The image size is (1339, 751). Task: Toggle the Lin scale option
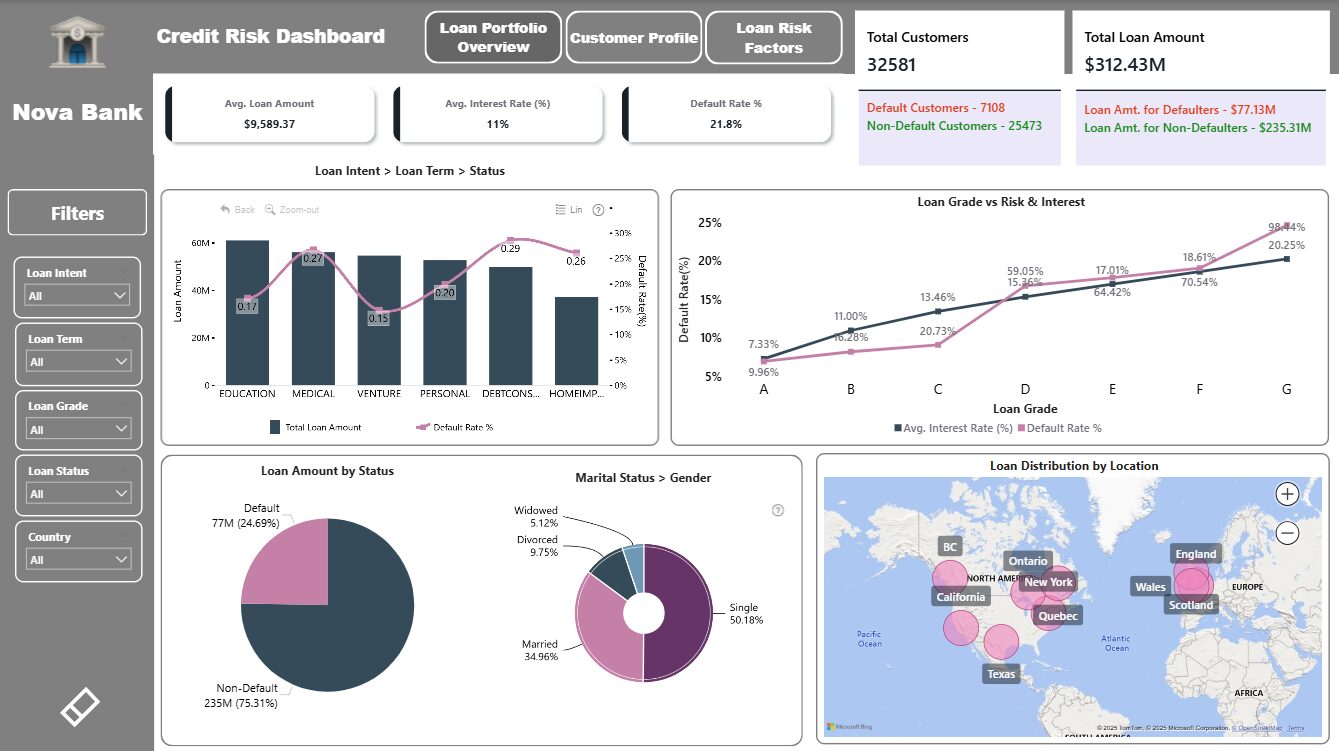569,210
